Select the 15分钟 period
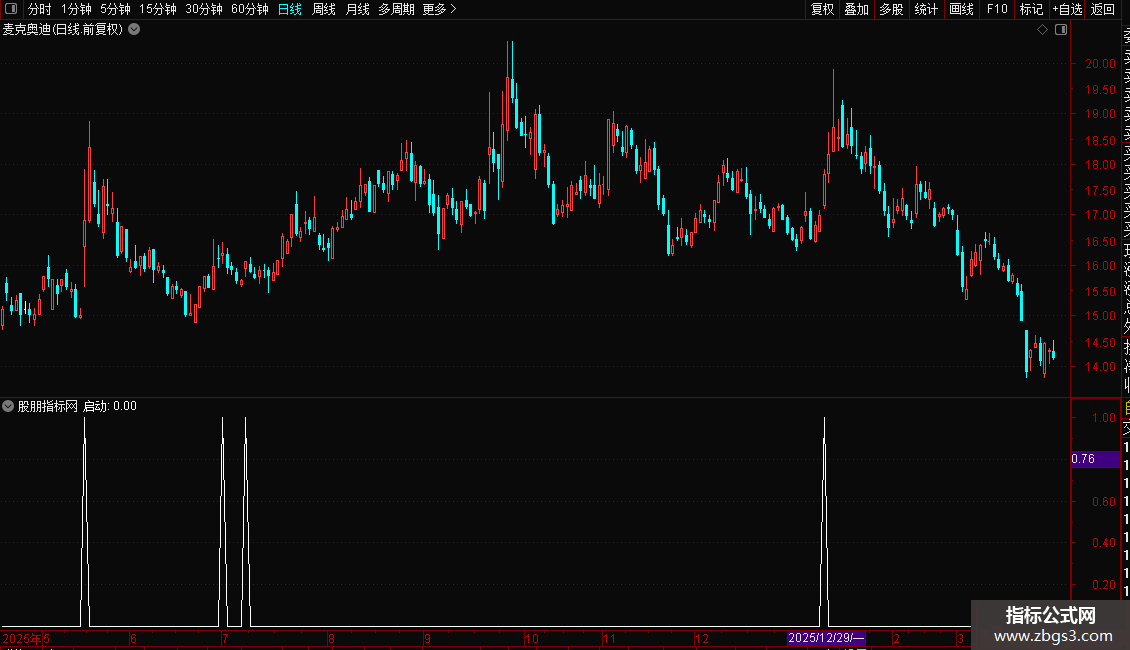This screenshot has width=1130, height=650. point(158,9)
